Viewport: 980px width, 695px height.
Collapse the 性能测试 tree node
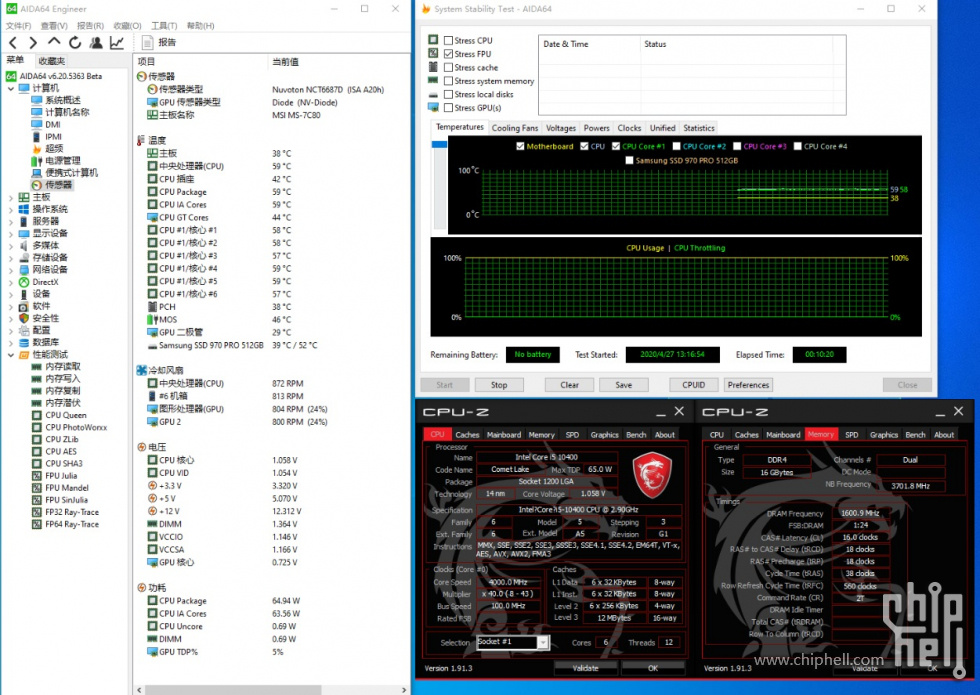(x=11, y=355)
